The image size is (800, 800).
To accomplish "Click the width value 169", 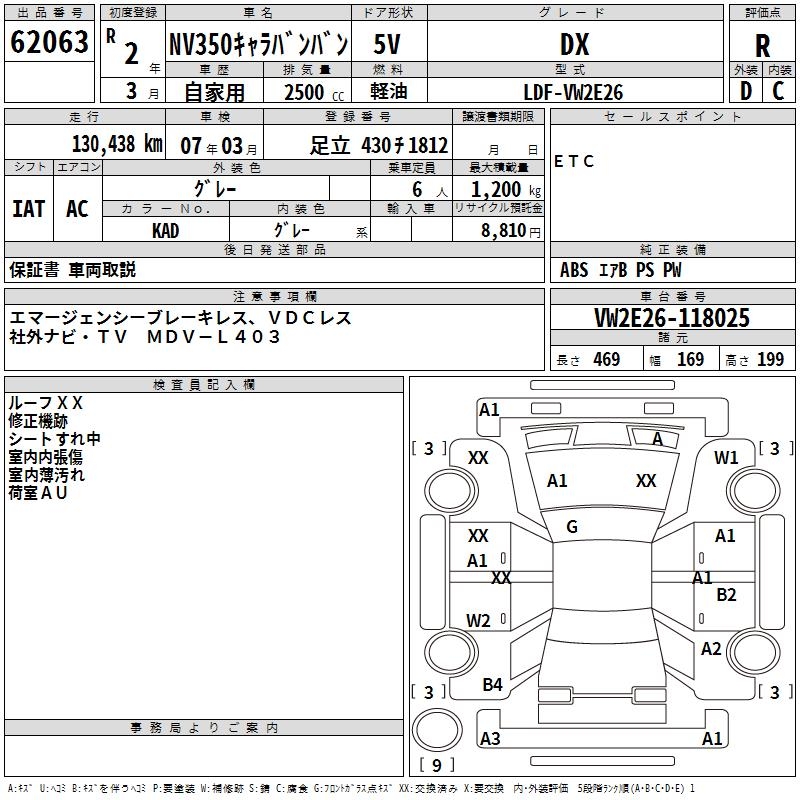I will click(690, 360).
